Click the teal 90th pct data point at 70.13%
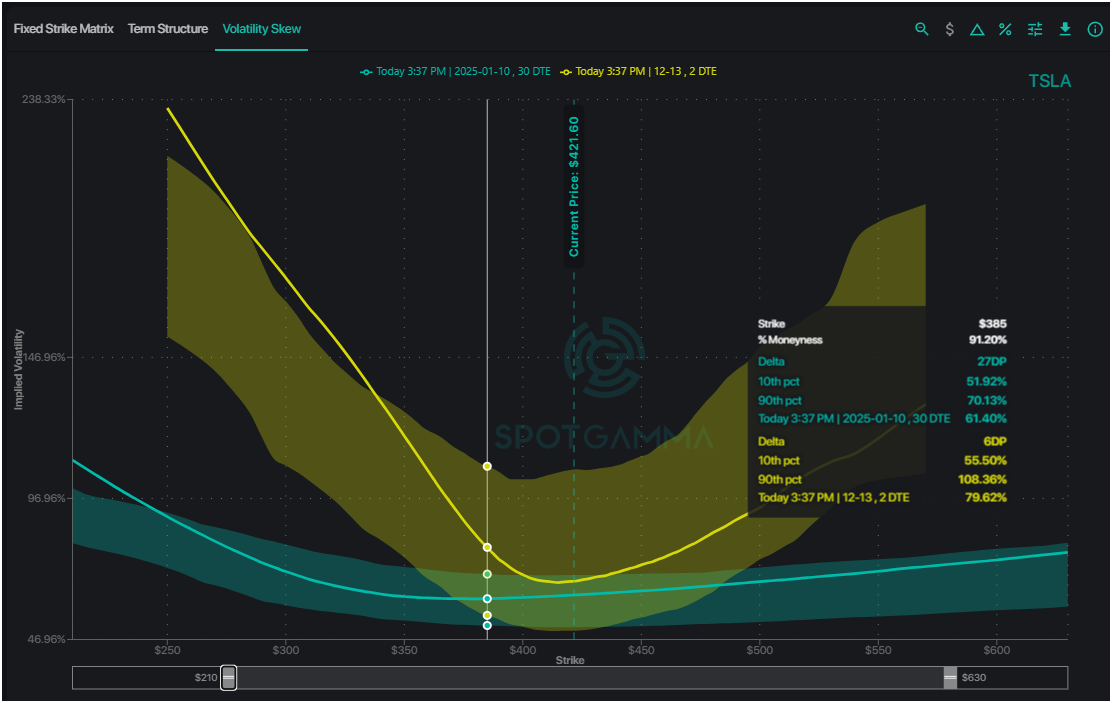1112x703 pixels. click(x=487, y=574)
